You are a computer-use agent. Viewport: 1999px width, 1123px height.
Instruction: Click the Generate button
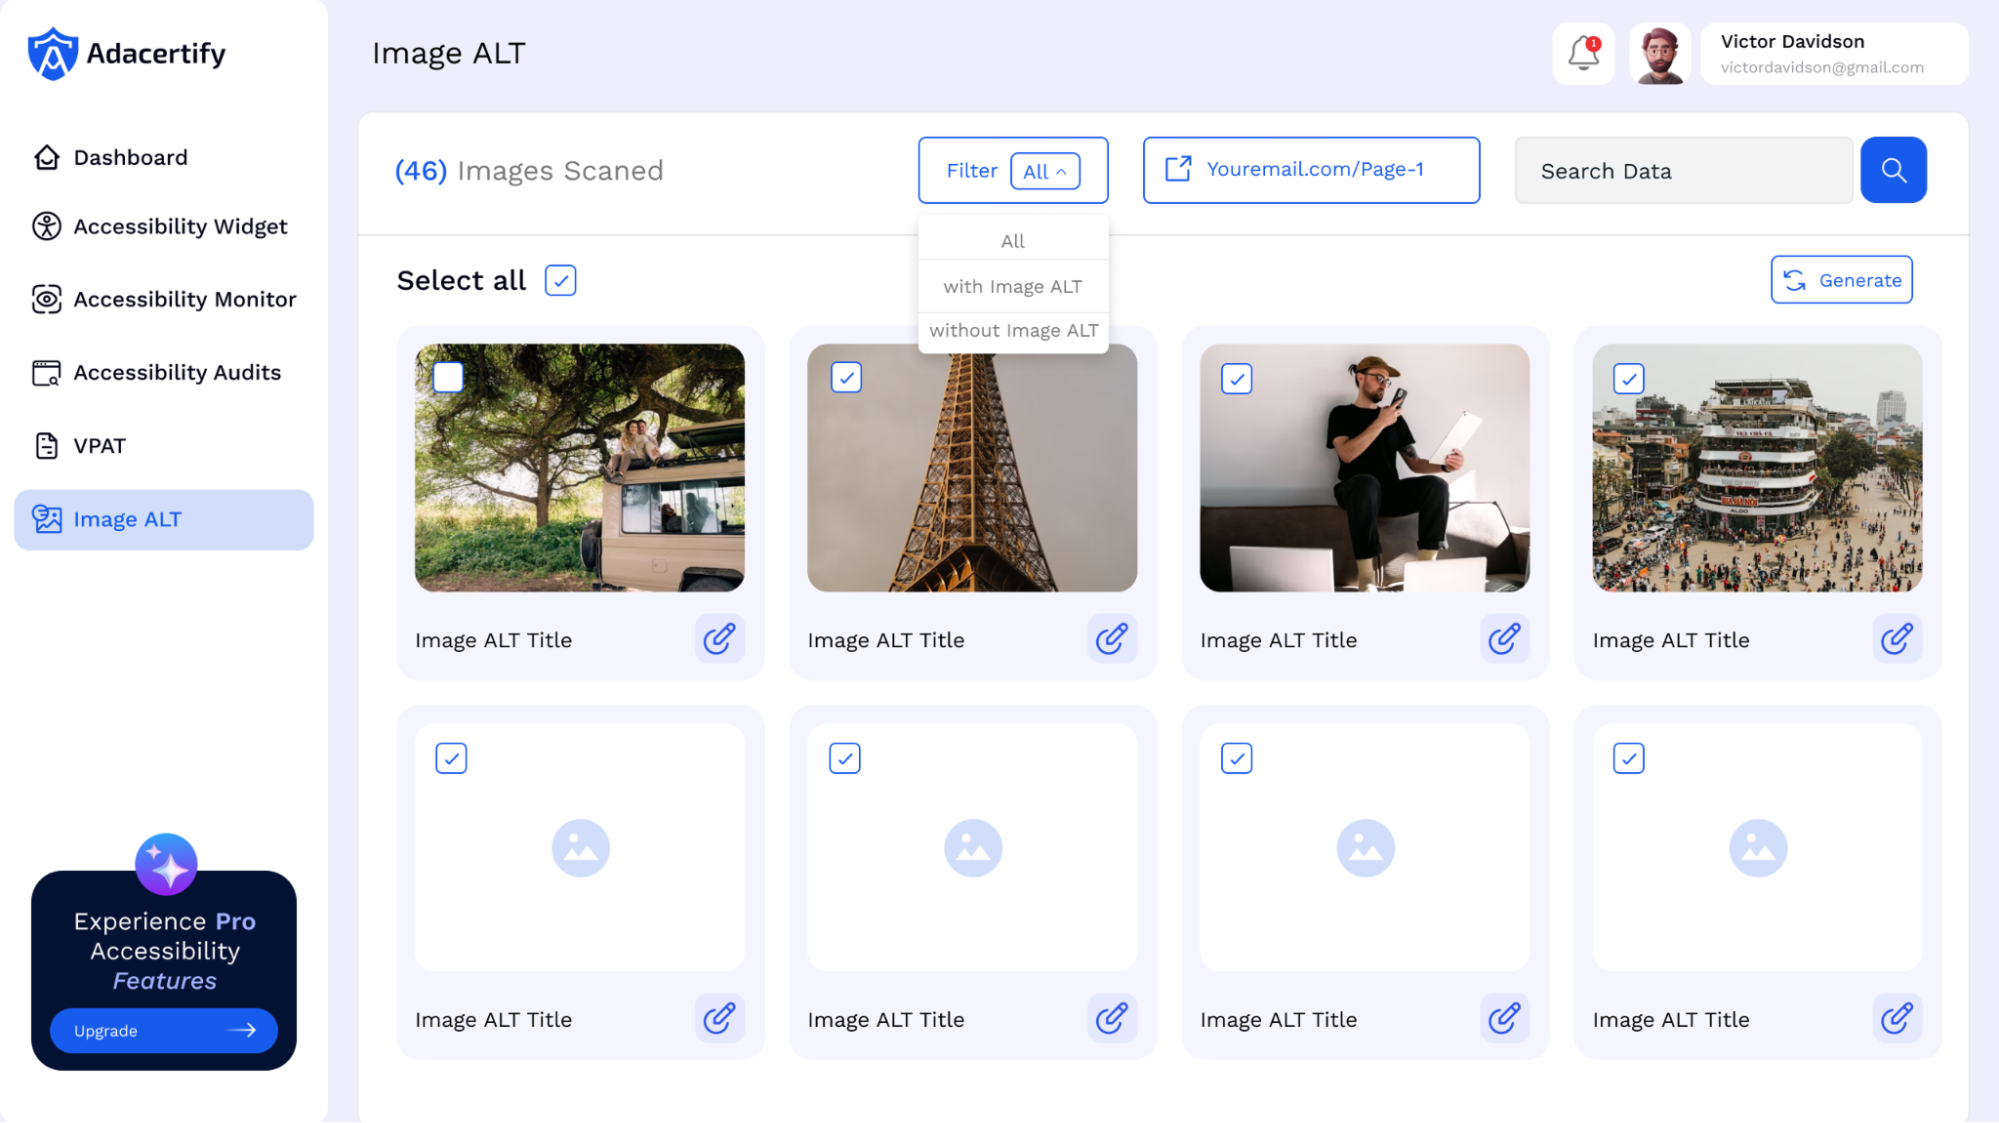click(1841, 280)
